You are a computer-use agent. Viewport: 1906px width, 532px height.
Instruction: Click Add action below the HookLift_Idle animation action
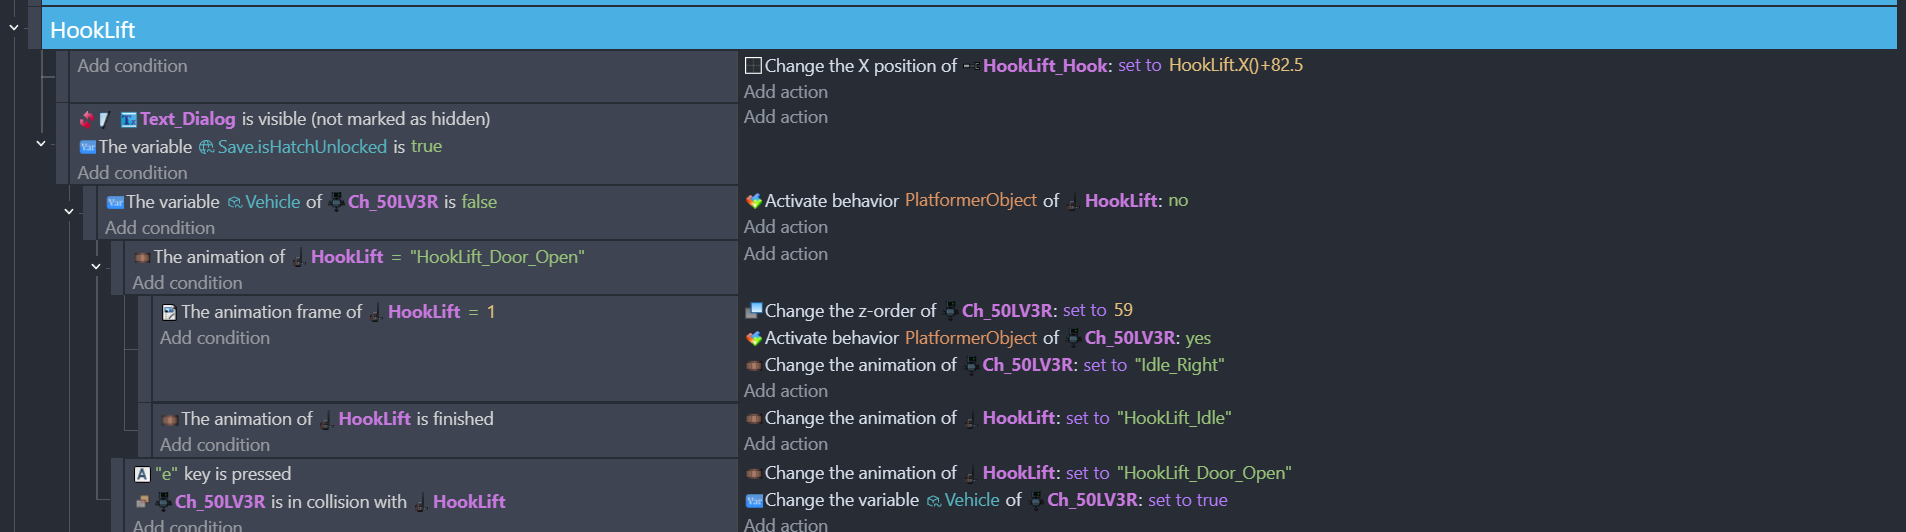pyautogui.click(x=785, y=444)
